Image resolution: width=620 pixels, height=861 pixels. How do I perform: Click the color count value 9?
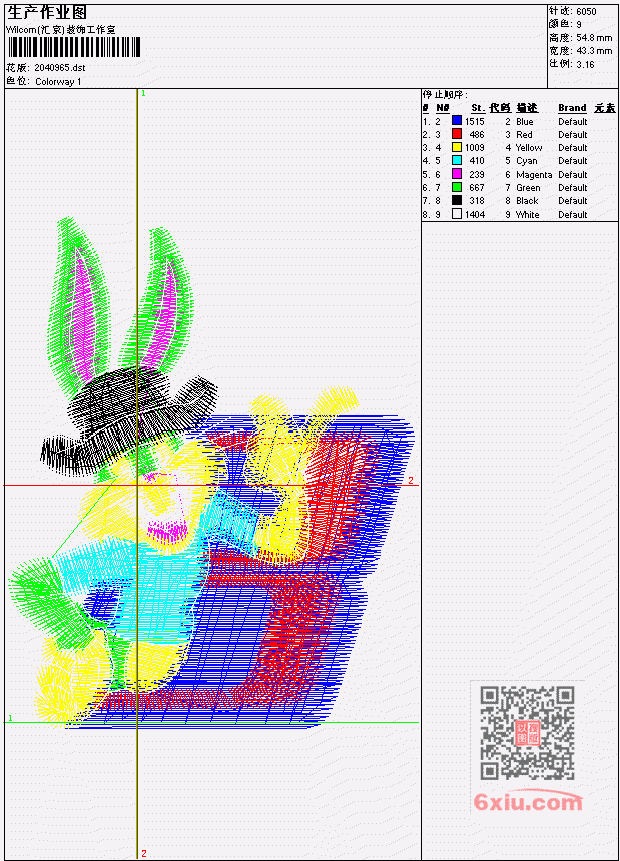[579, 25]
